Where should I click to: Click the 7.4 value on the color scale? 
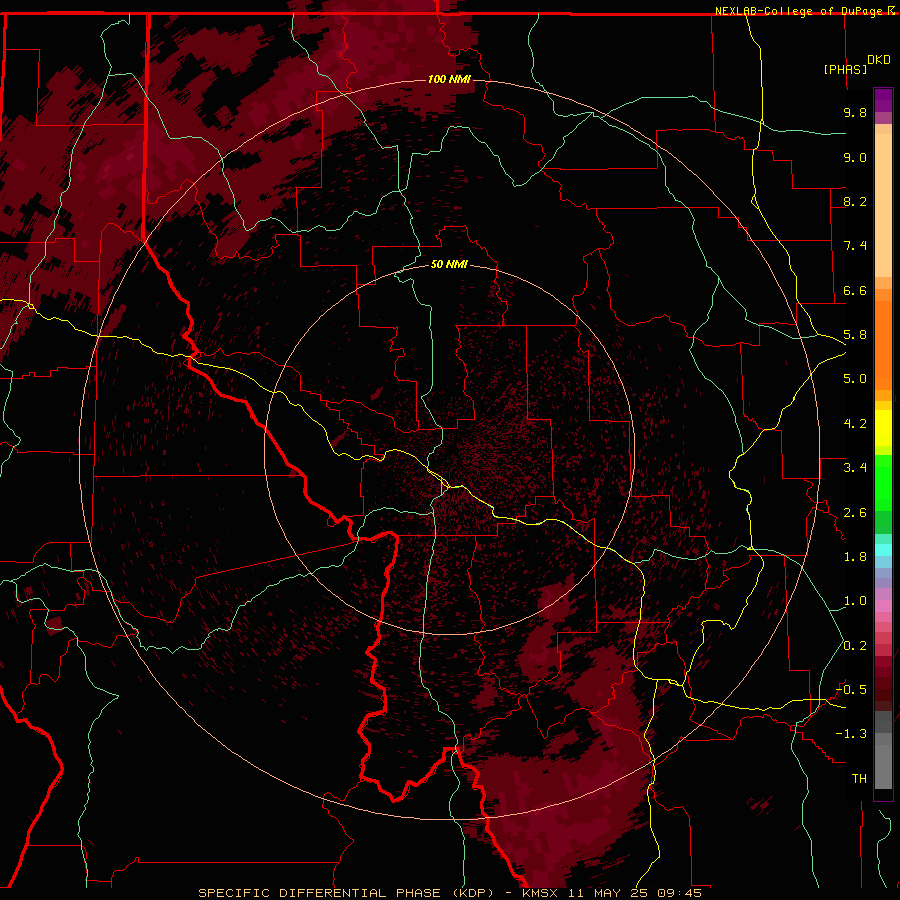click(855, 246)
